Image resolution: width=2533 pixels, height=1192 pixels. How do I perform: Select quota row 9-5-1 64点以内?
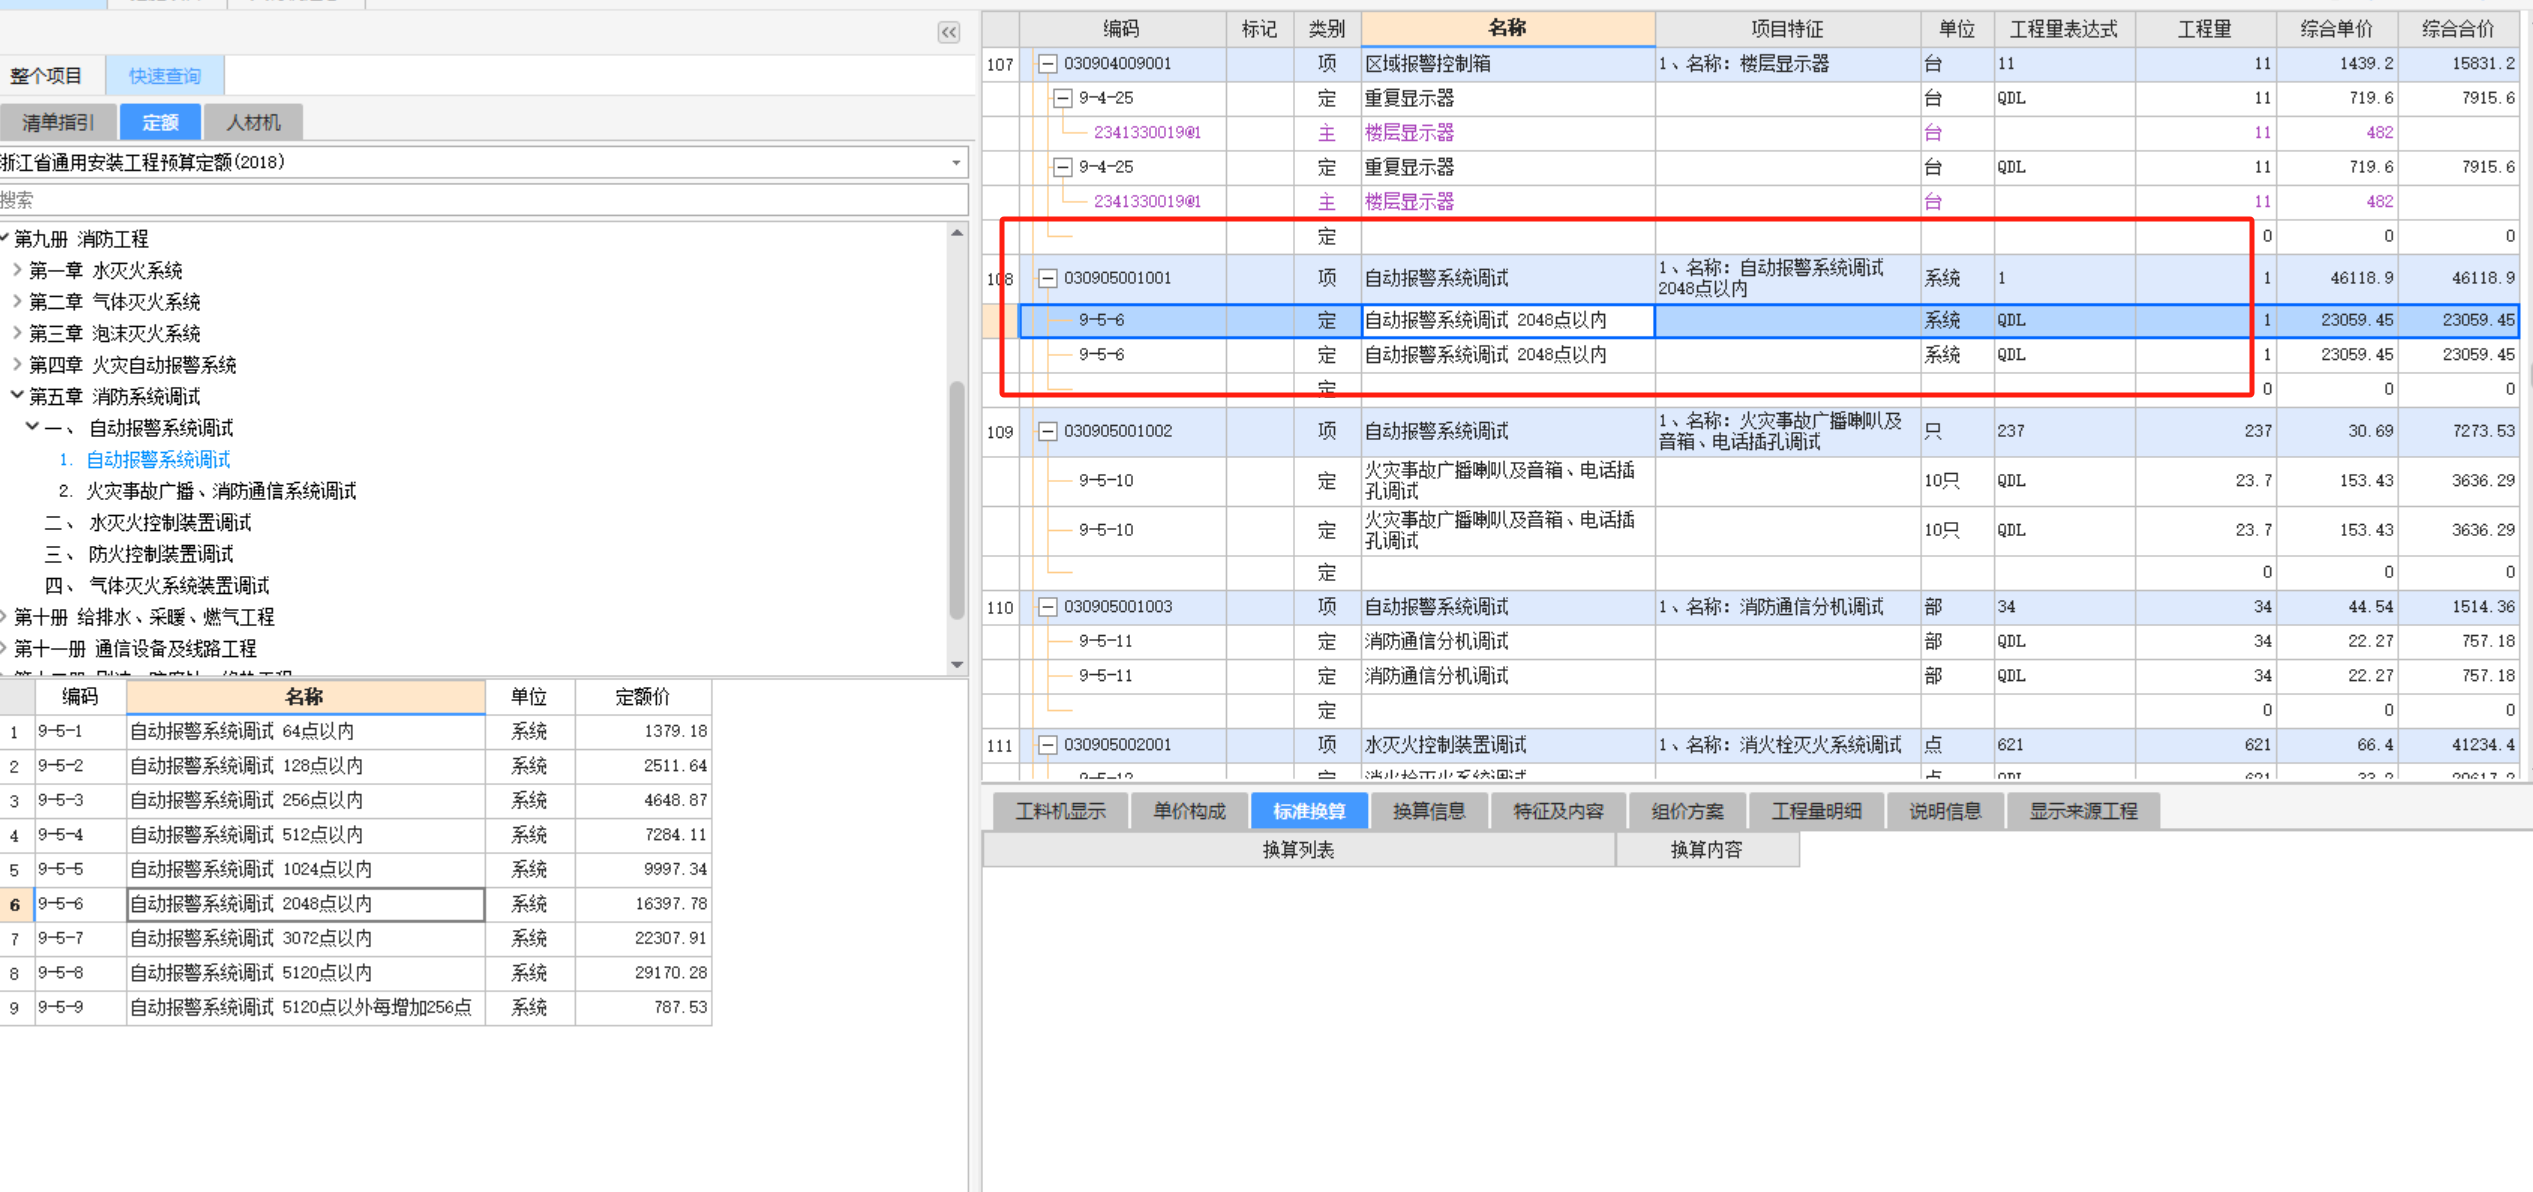point(356,732)
